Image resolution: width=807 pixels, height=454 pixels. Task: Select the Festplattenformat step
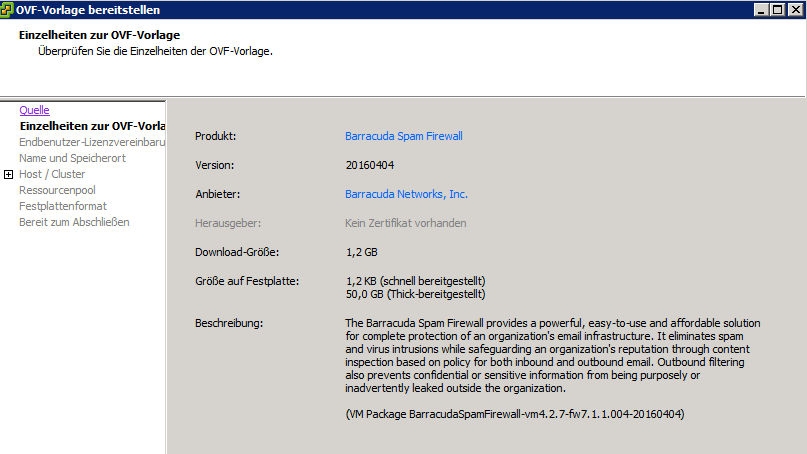(62, 206)
